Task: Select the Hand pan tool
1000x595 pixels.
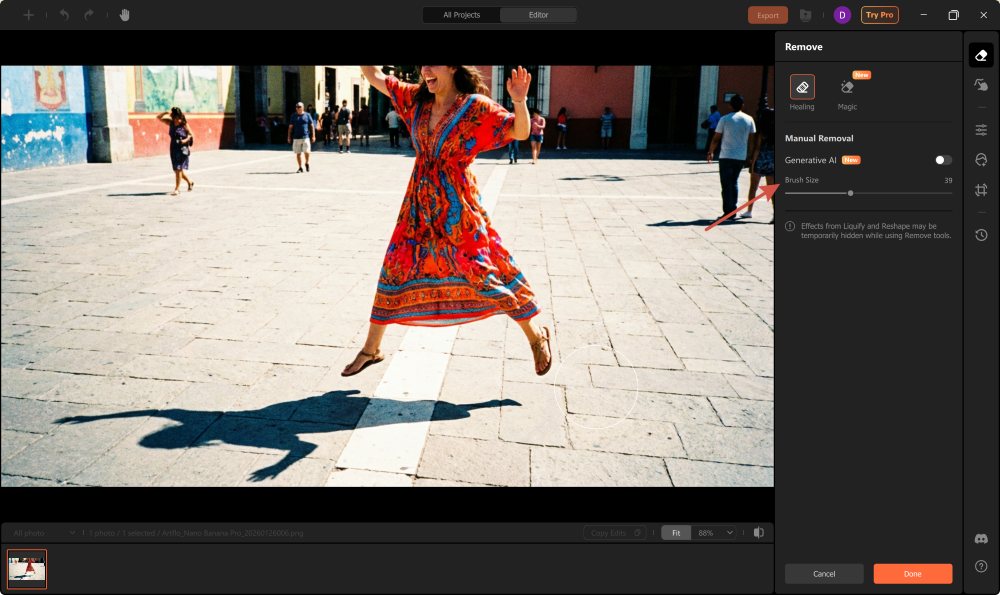Action: (125, 15)
